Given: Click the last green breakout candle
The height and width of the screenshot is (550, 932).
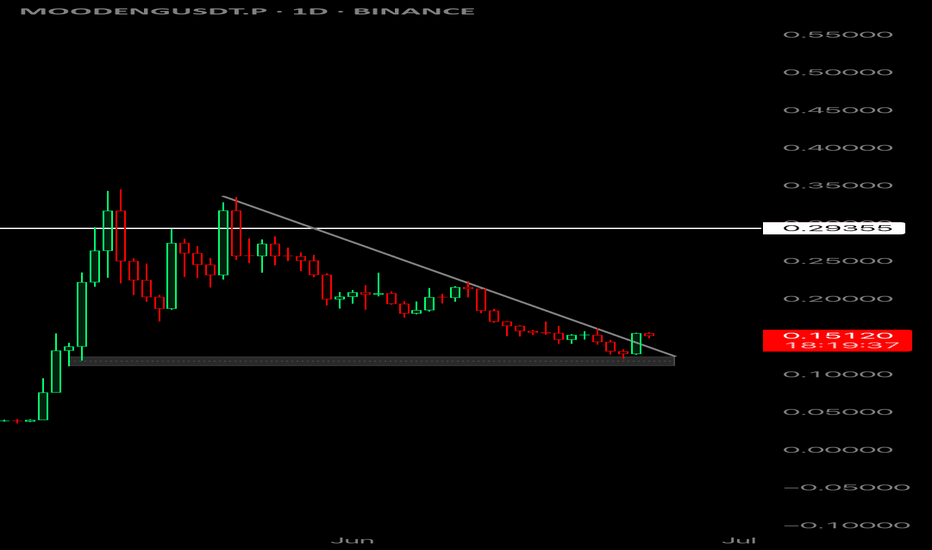Looking at the screenshot, I should [636, 344].
